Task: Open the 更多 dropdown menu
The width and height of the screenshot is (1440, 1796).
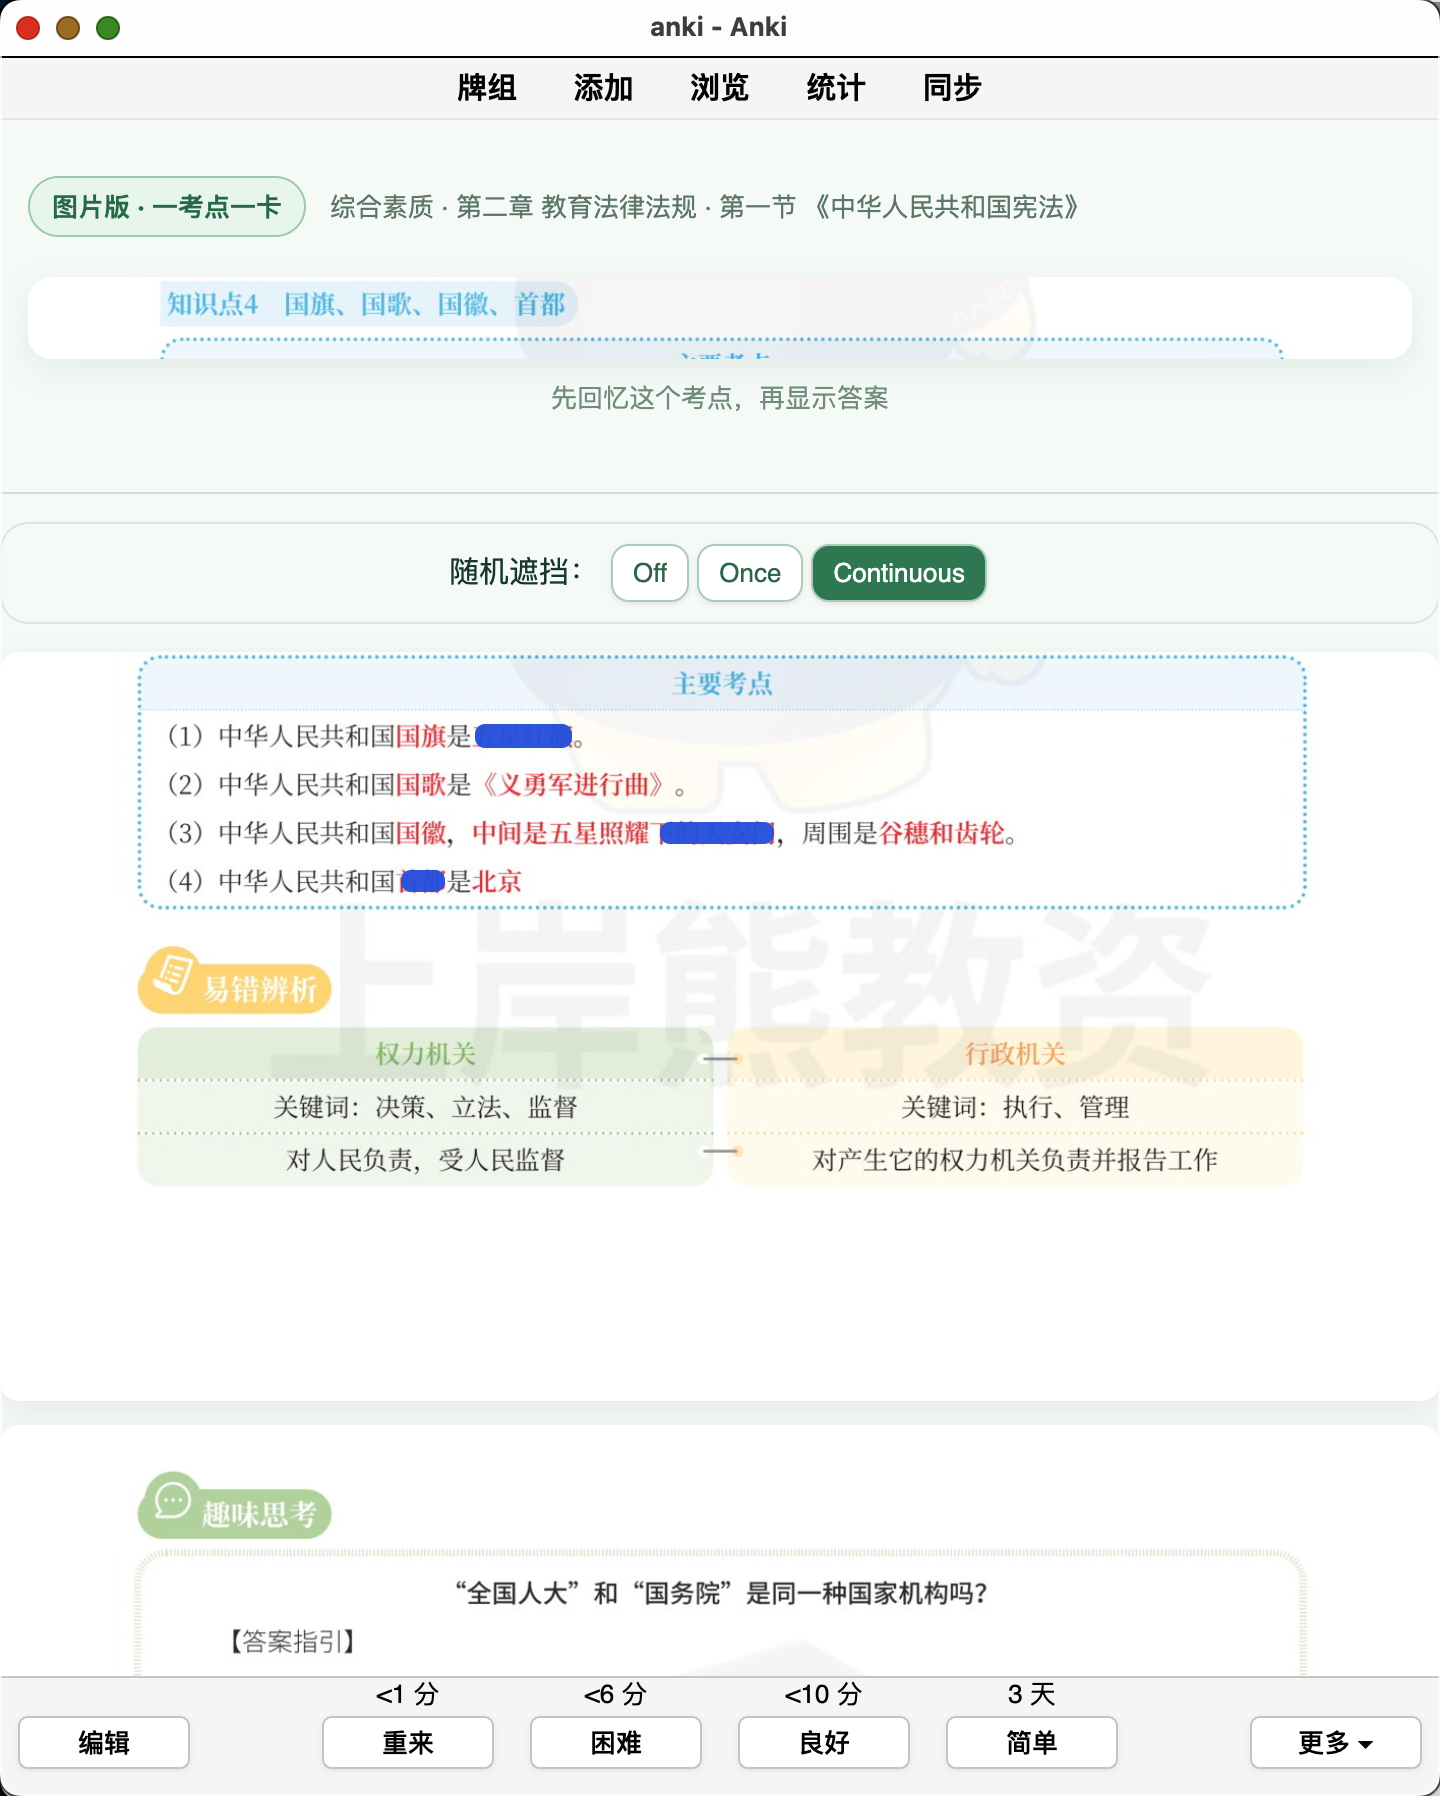Action: [x=1336, y=1742]
